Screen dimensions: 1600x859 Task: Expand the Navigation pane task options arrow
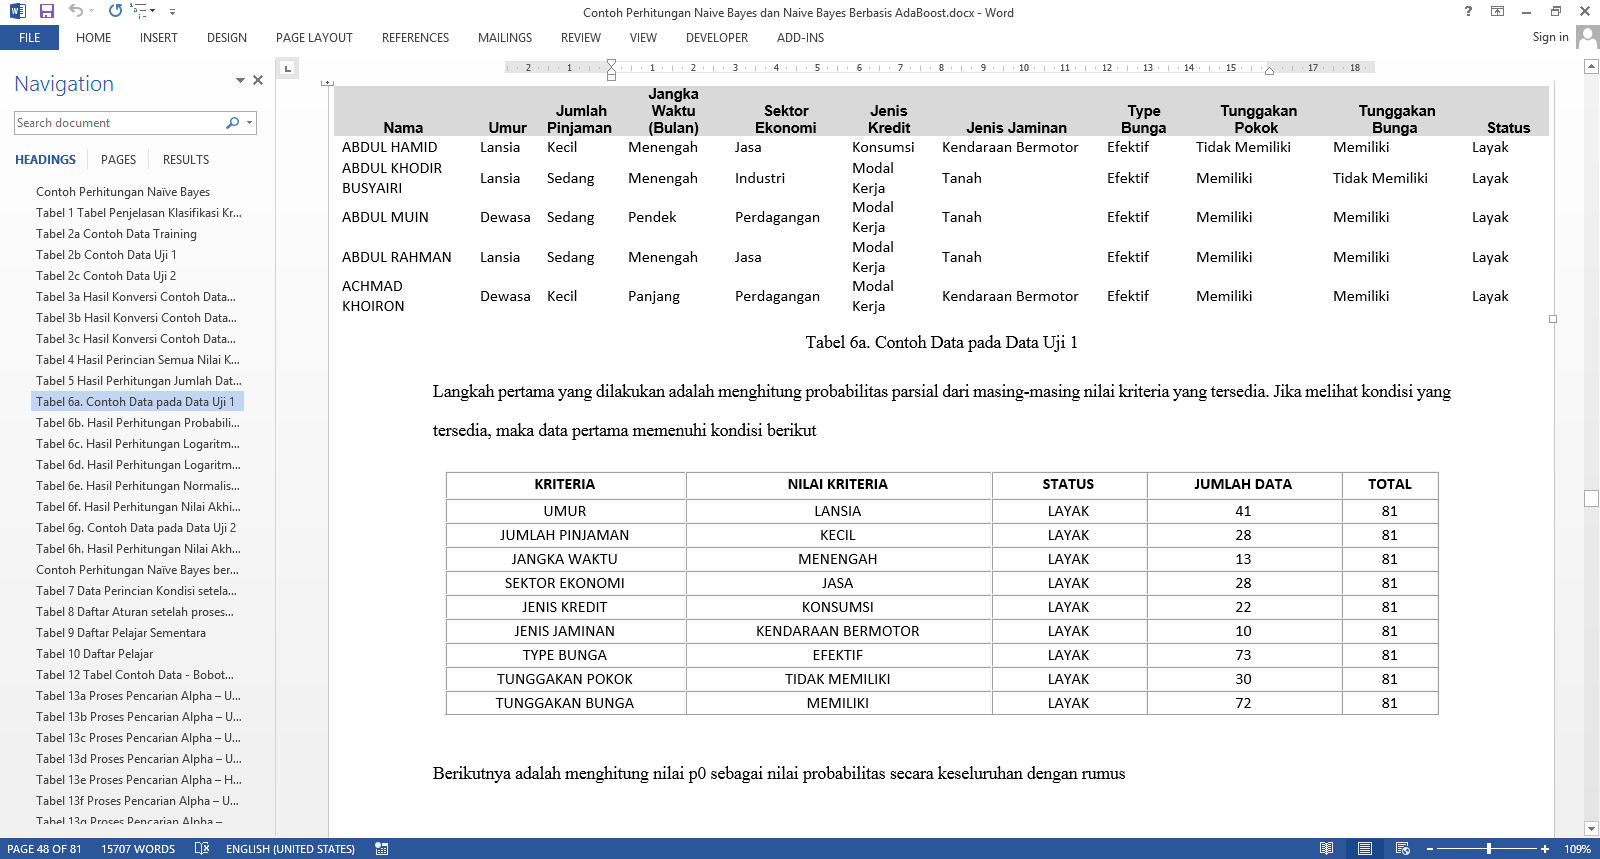[x=240, y=80]
